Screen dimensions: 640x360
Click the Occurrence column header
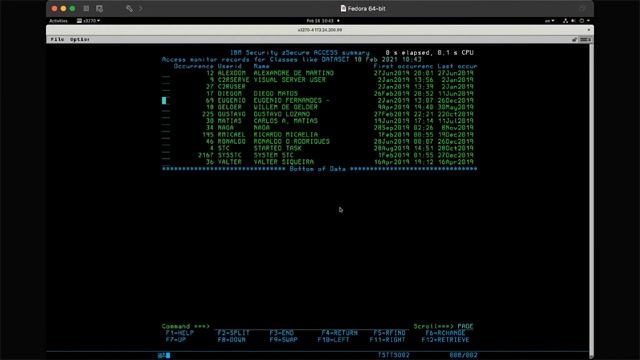coord(193,66)
